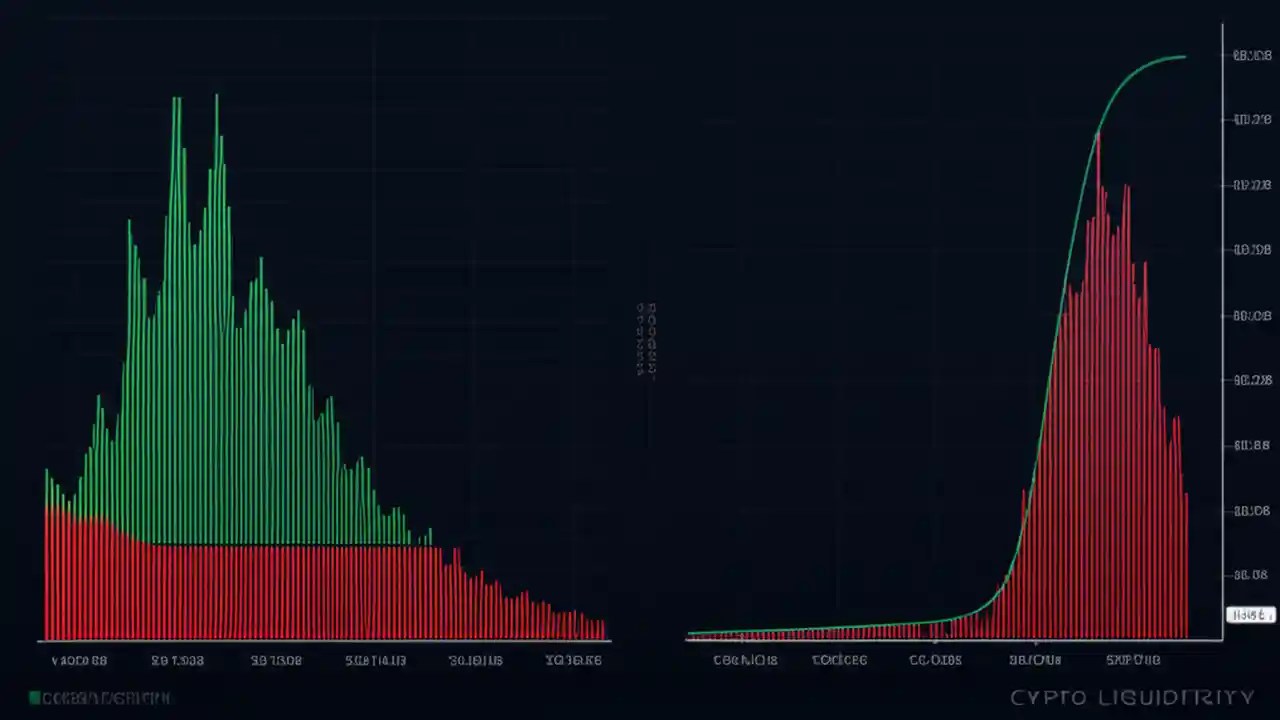Screen dimensions: 1280x720
Task: Switch to the right liquidity chart panel
Action: pyautogui.click(x=950, y=350)
